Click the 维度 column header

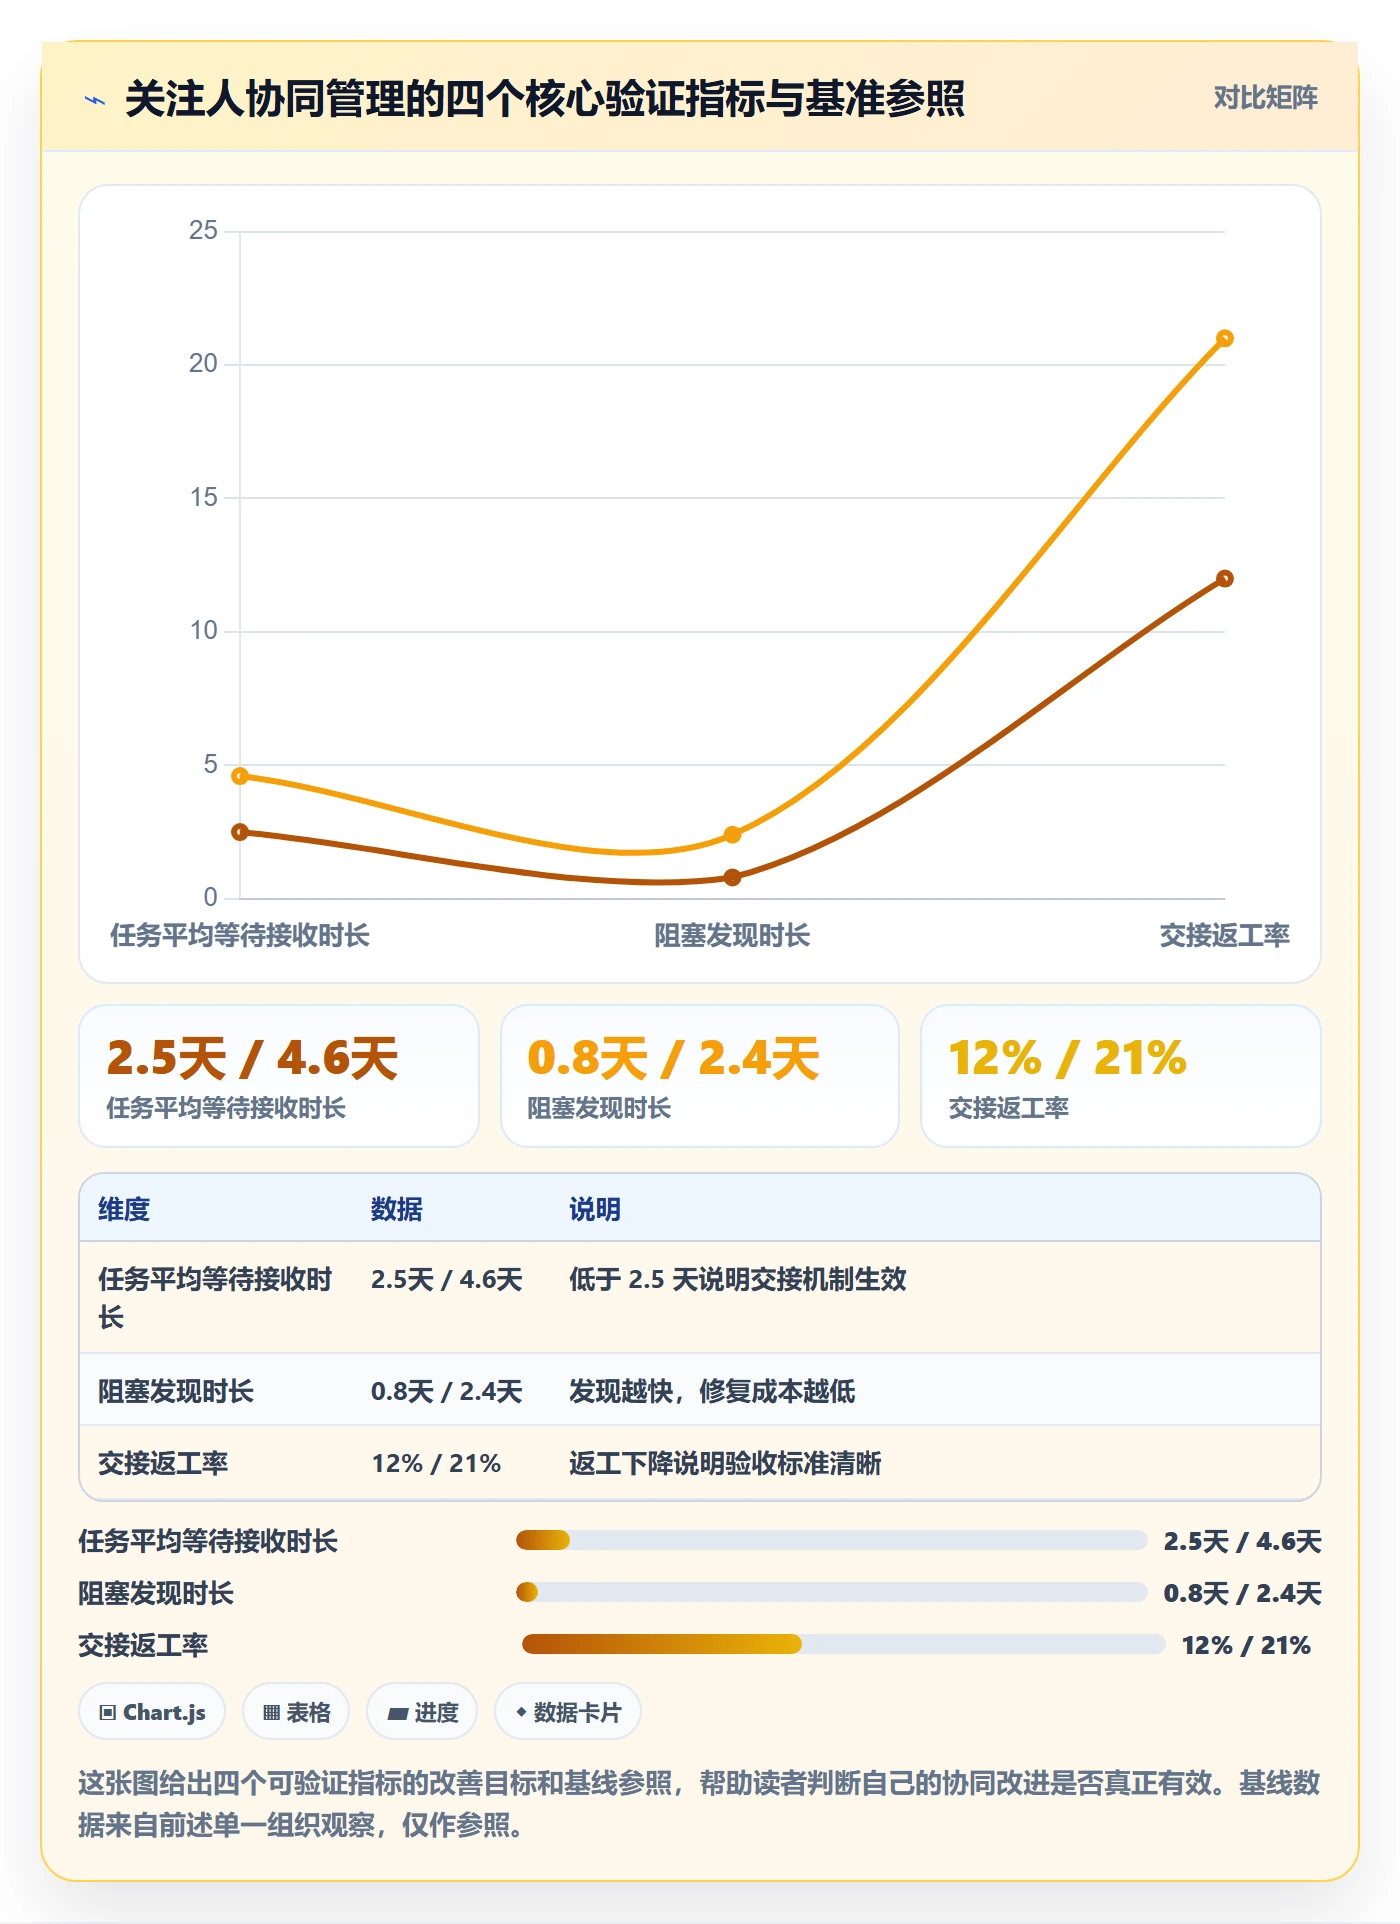[x=124, y=1209]
